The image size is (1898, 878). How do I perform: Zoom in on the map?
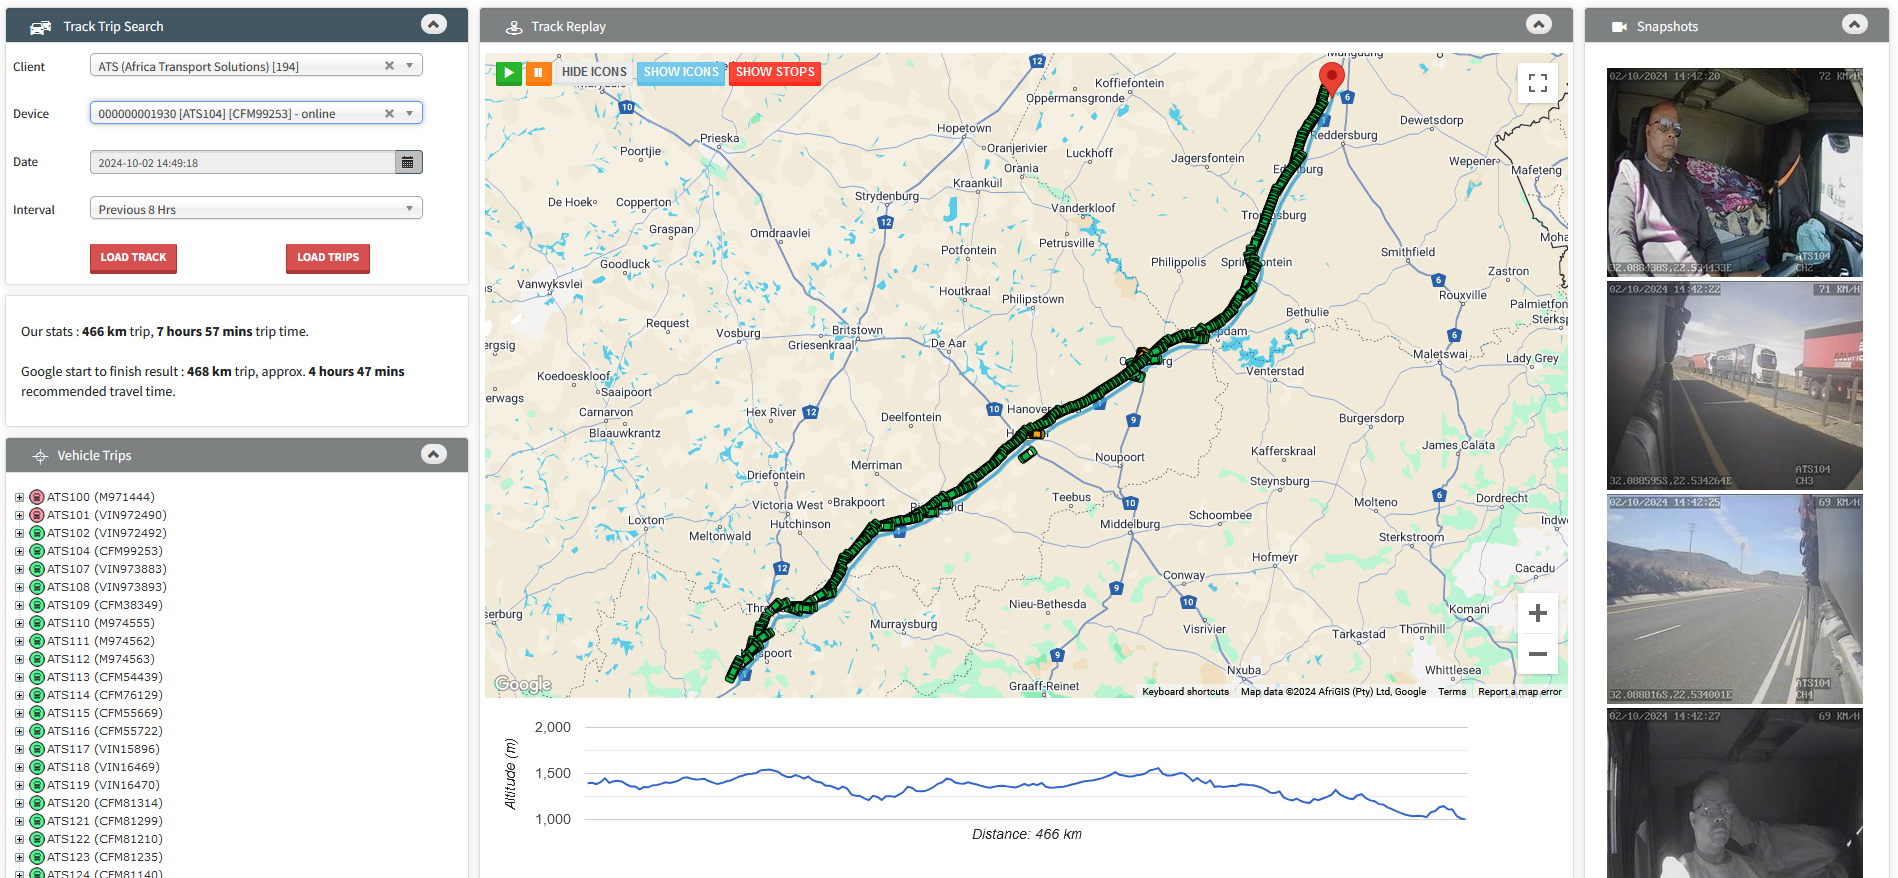tap(1538, 613)
